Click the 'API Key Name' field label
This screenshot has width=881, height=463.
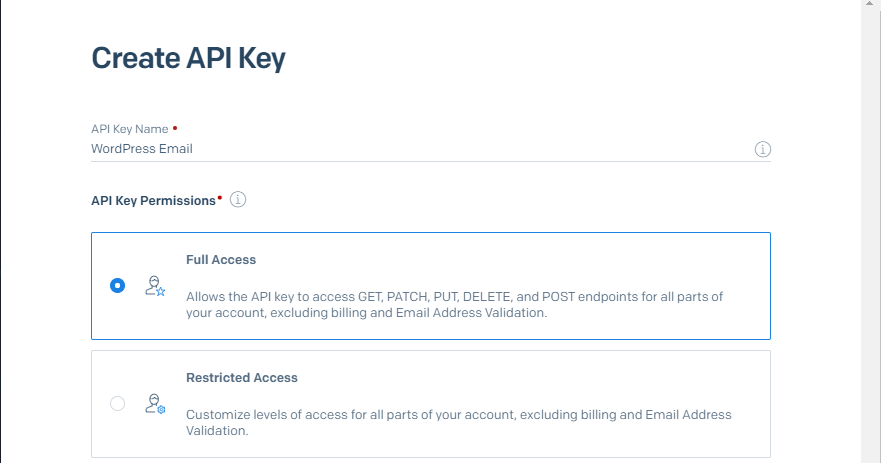(130, 129)
